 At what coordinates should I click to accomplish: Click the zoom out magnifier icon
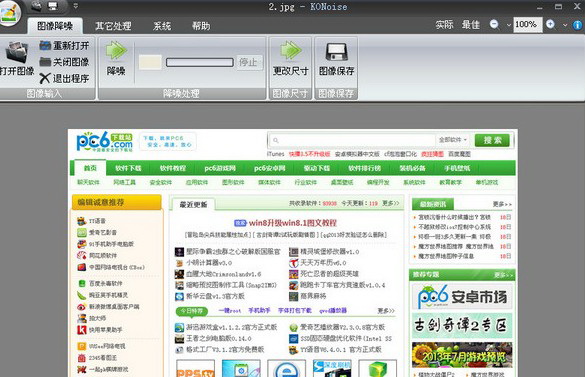pyautogui.click(x=494, y=25)
